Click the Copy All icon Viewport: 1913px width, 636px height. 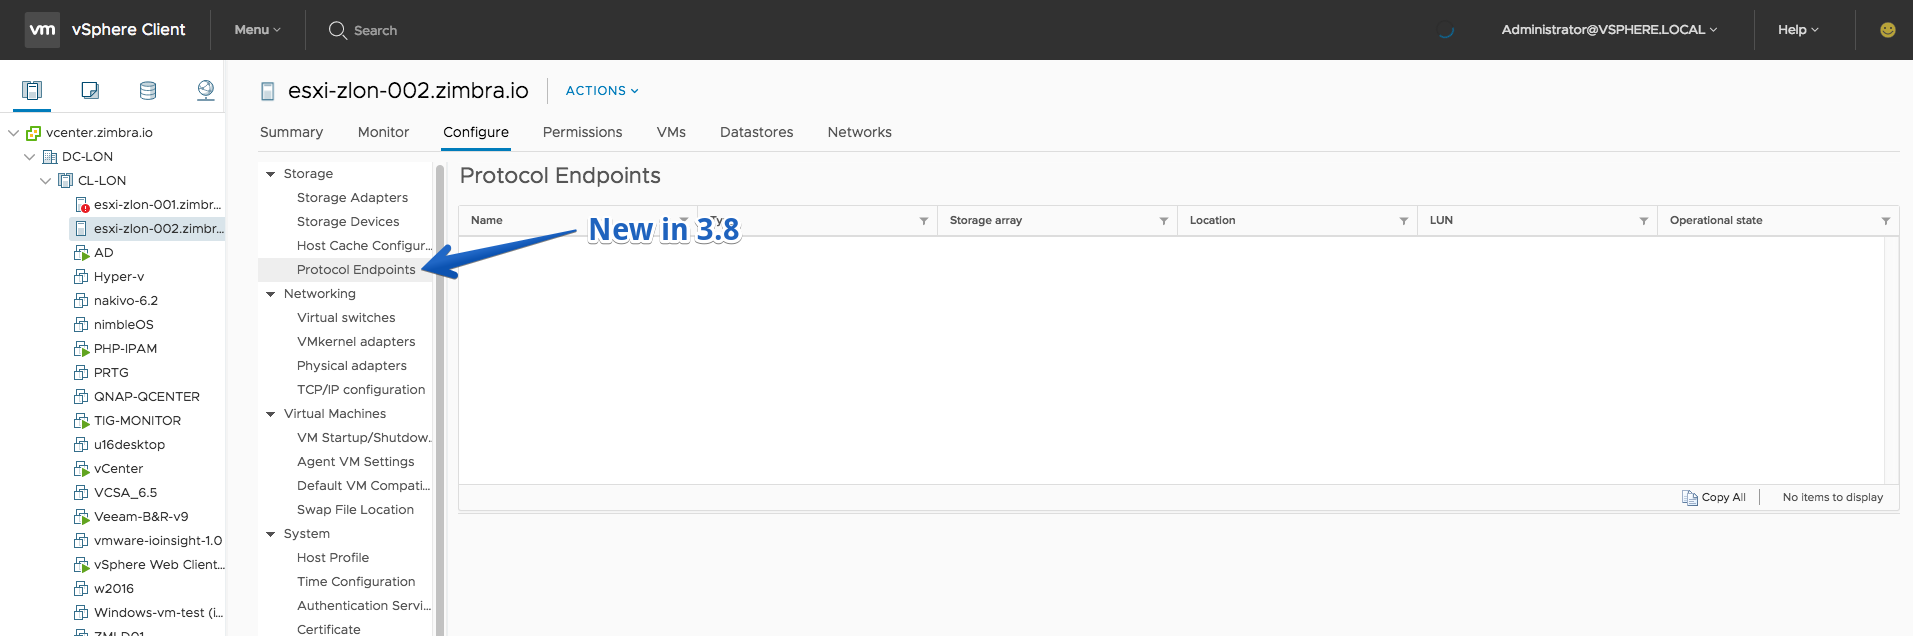pos(1690,497)
